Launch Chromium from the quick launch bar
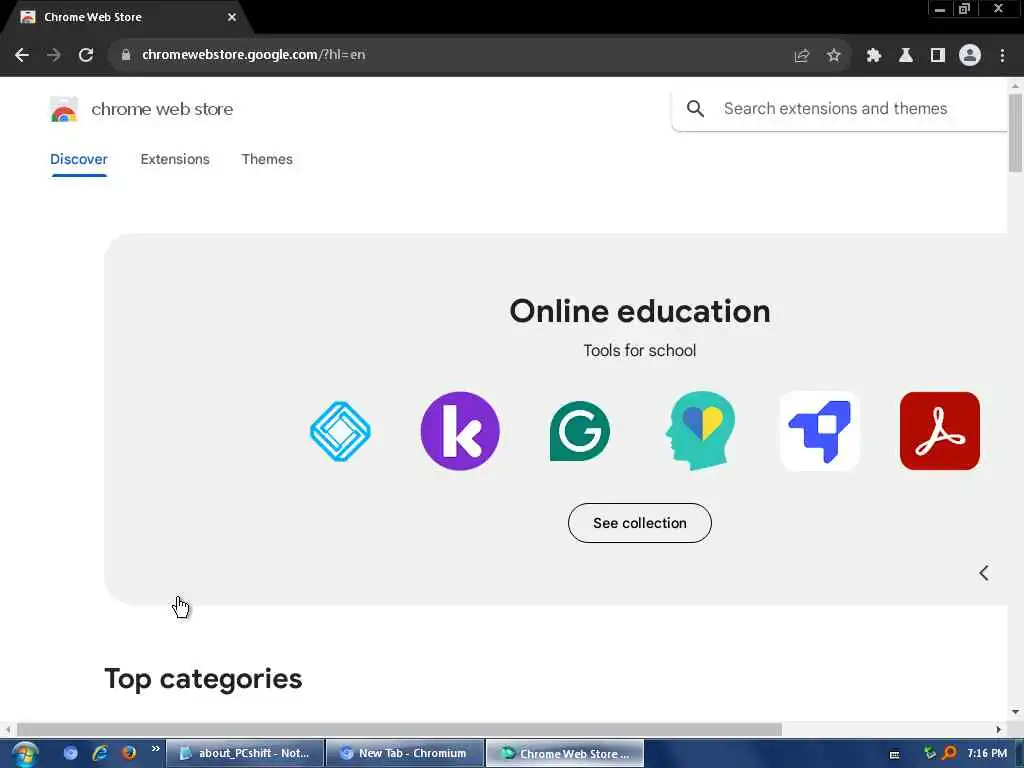1024x768 pixels. point(71,753)
